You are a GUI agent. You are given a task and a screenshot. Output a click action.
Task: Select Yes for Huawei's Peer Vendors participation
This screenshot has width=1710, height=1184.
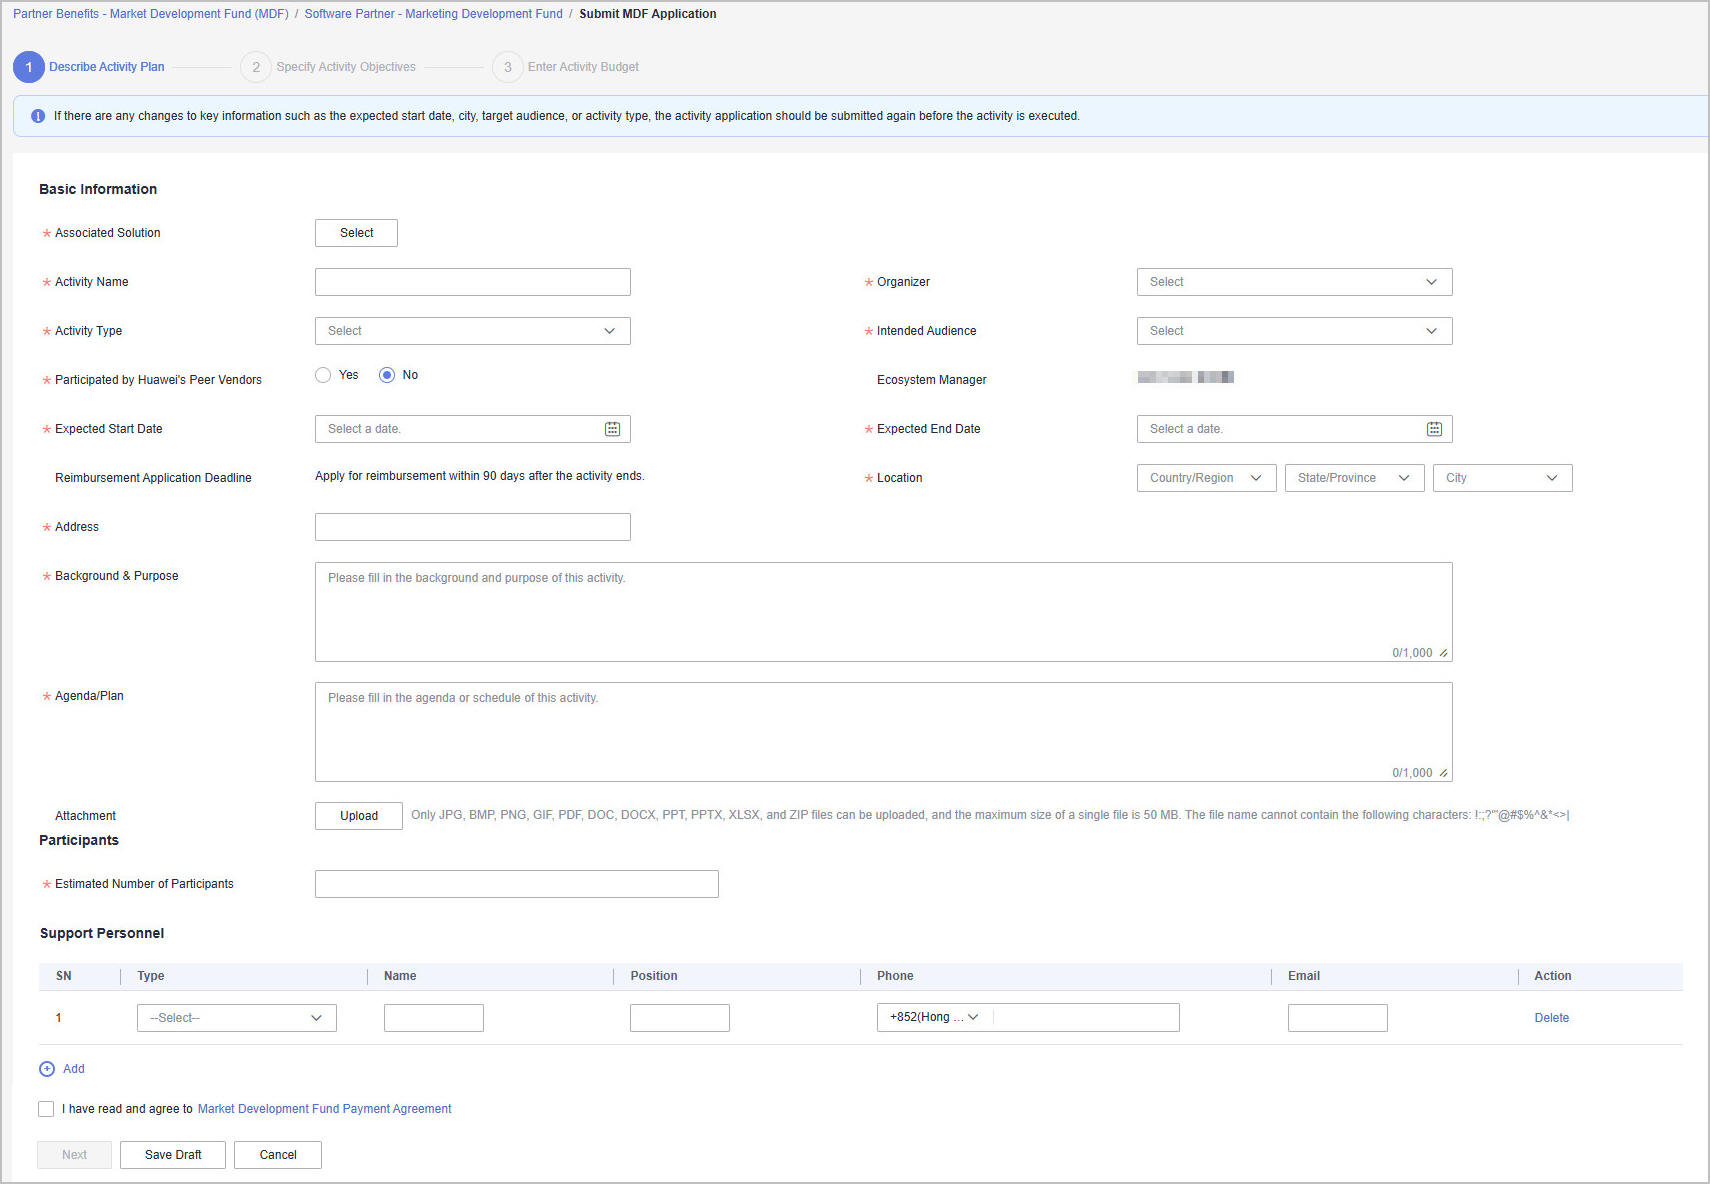pos(323,375)
